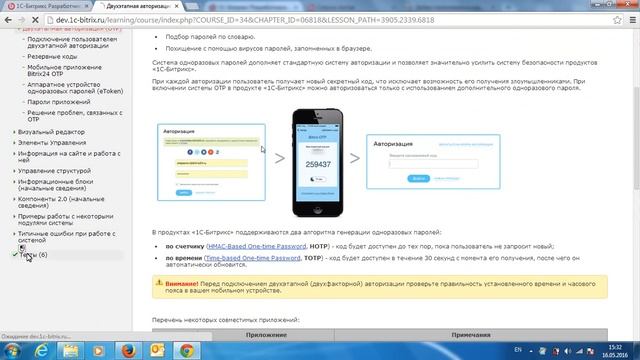Expand the Визуальный редактор section
Screen dimensions: 640x360
coord(51,132)
